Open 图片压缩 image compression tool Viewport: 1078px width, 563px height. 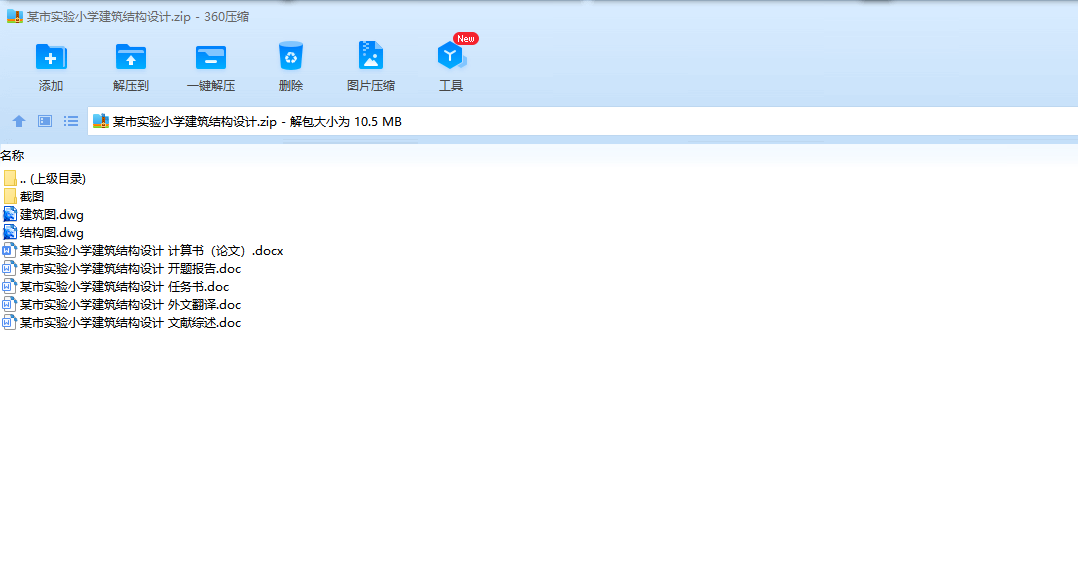(x=371, y=56)
